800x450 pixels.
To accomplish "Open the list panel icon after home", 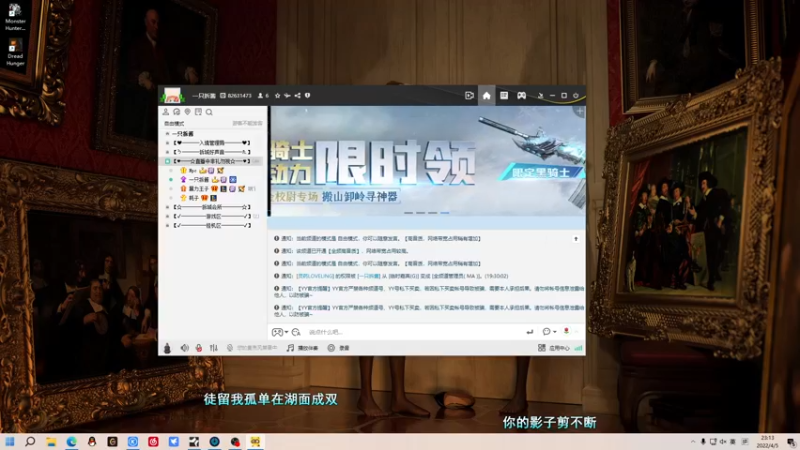I will [504, 95].
